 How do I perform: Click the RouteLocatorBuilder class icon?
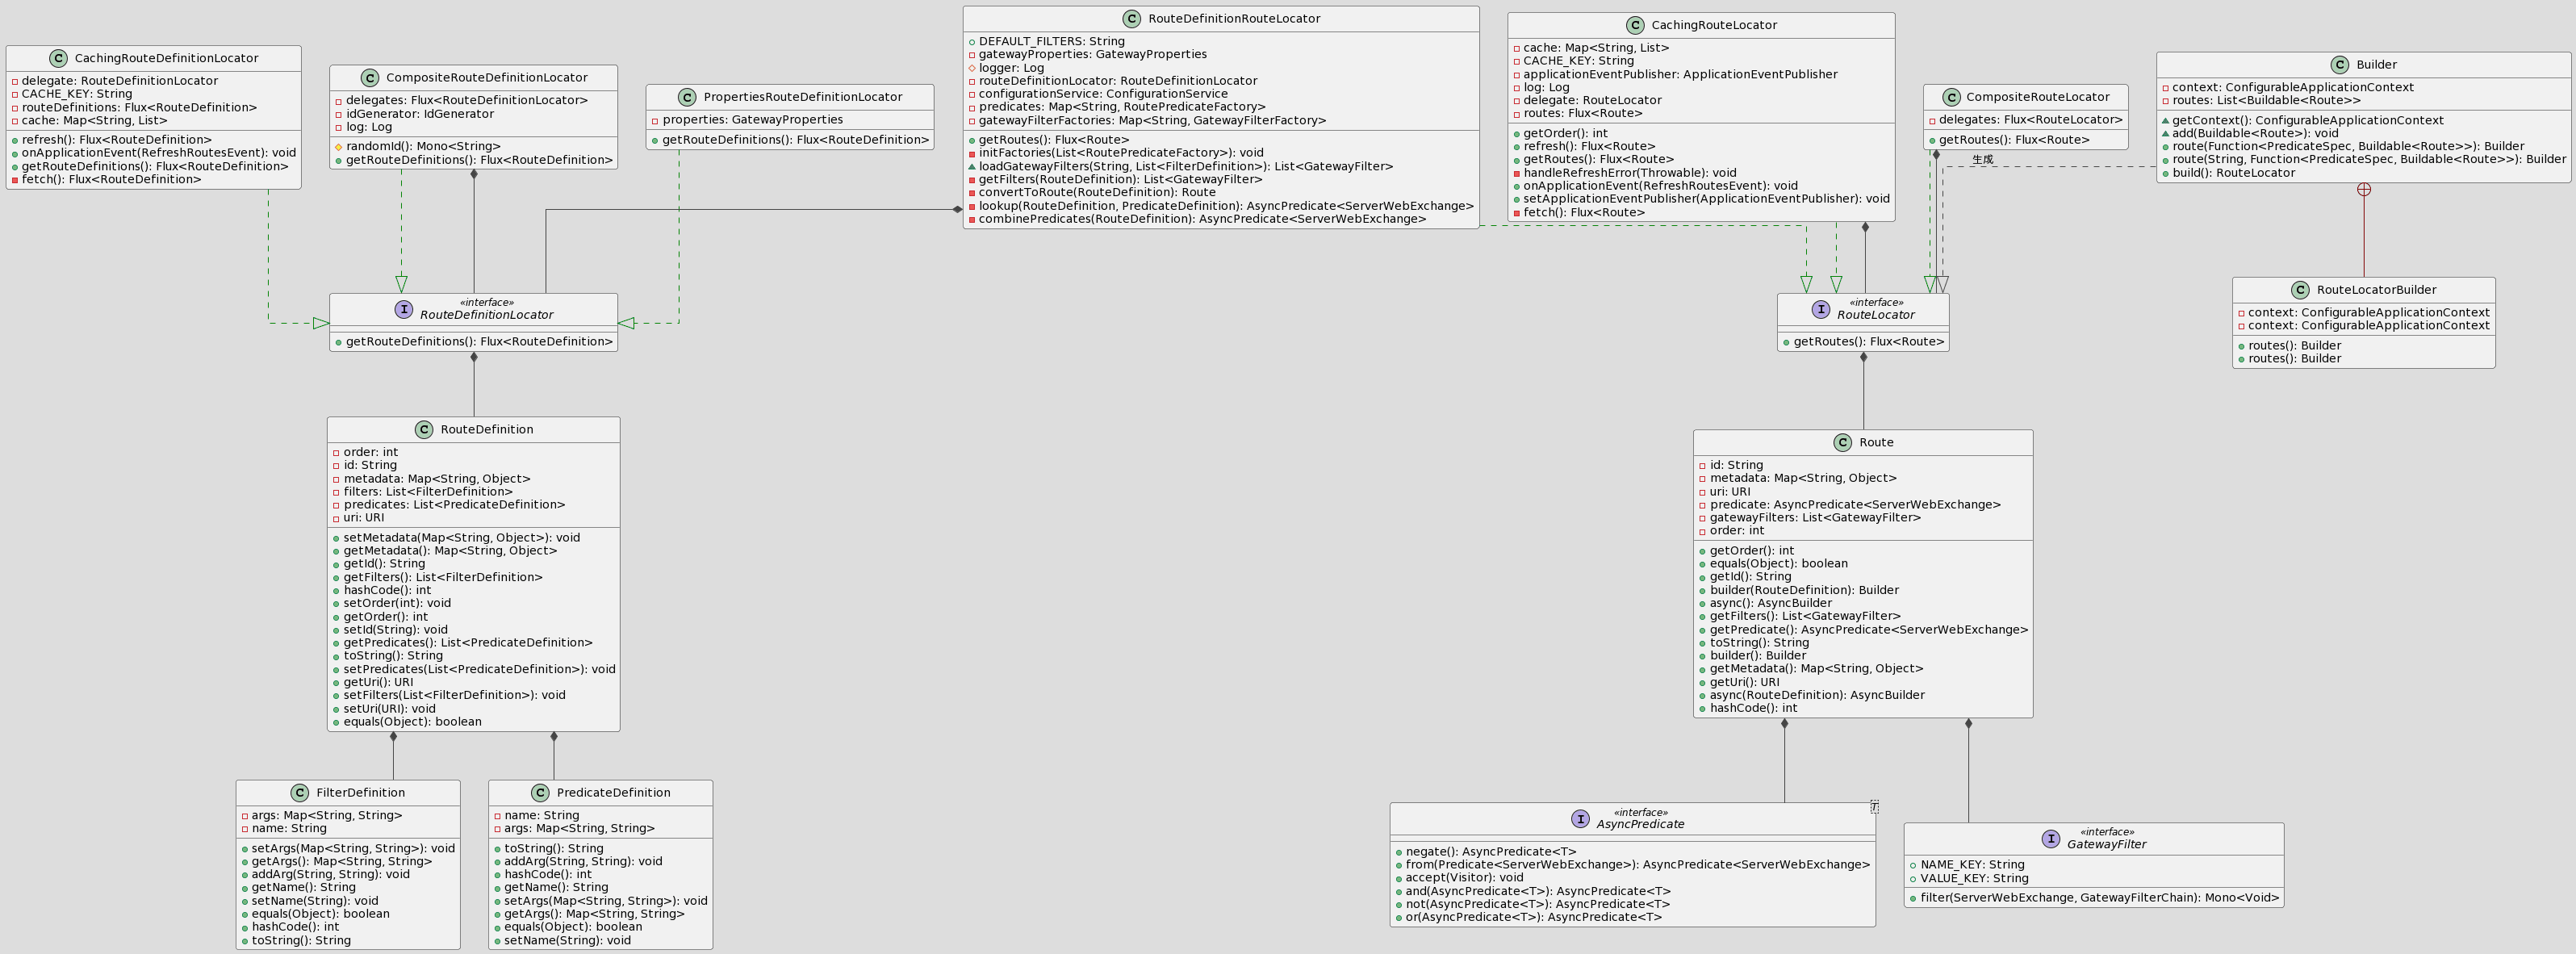(2300, 290)
